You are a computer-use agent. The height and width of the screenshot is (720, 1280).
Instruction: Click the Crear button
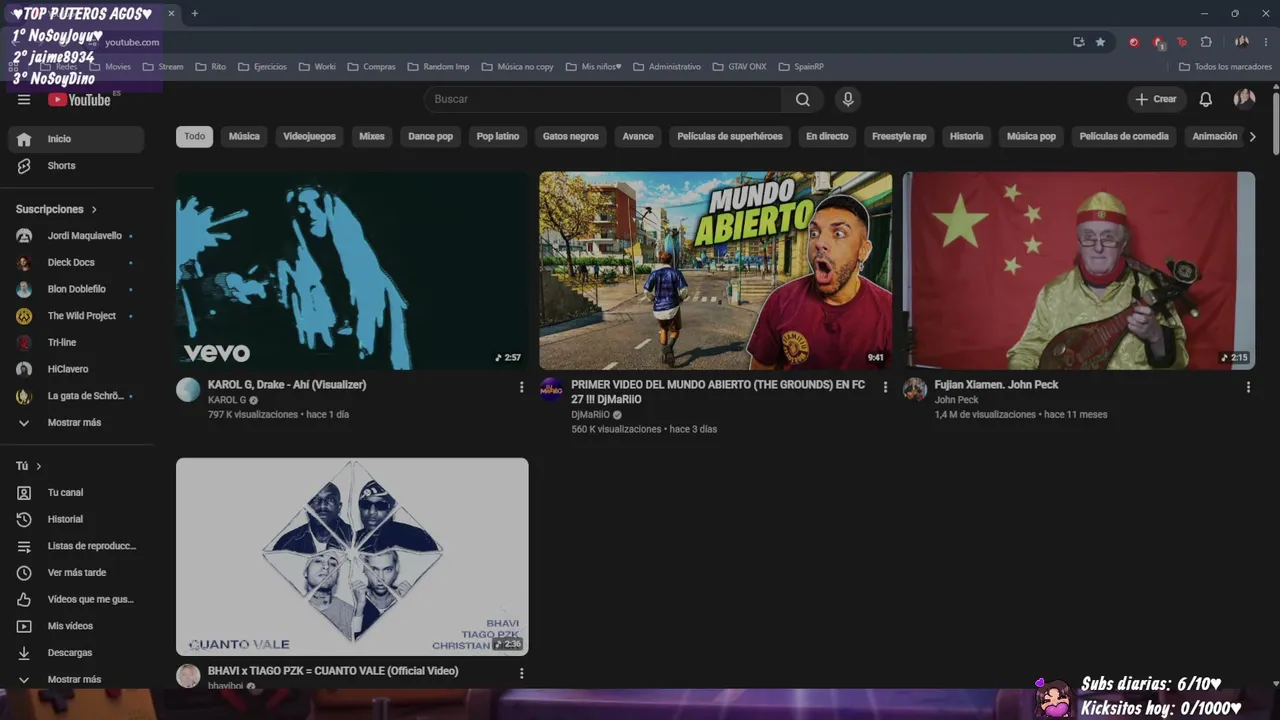click(1157, 99)
